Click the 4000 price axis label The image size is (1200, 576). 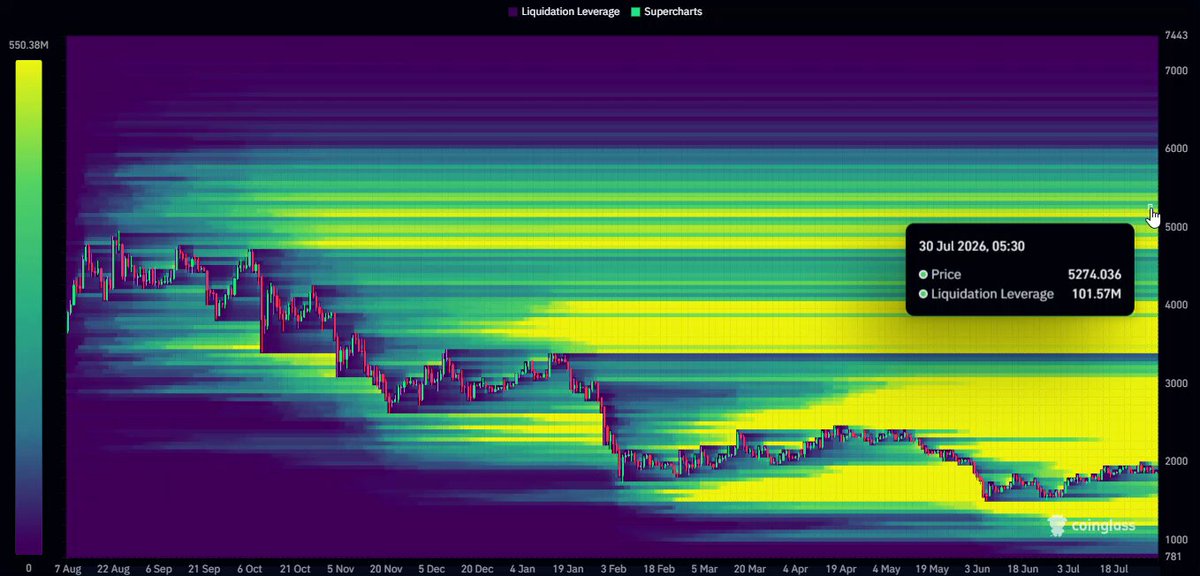pyautogui.click(x=1176, y=306)
